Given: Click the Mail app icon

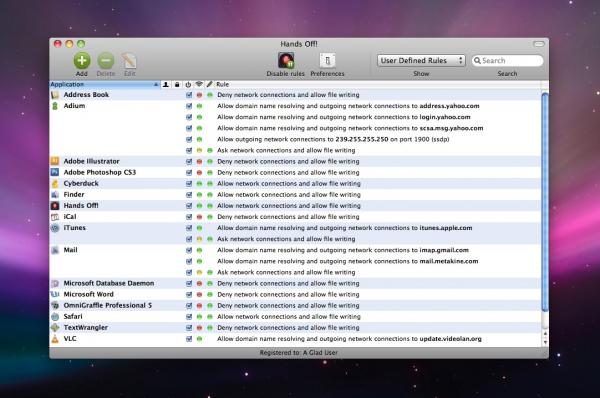Looking at the screenshot, I should (x=55, y=250).
